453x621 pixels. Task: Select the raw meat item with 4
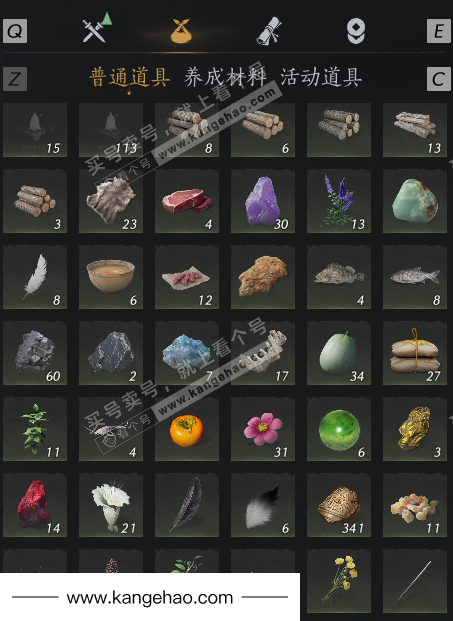187,201
